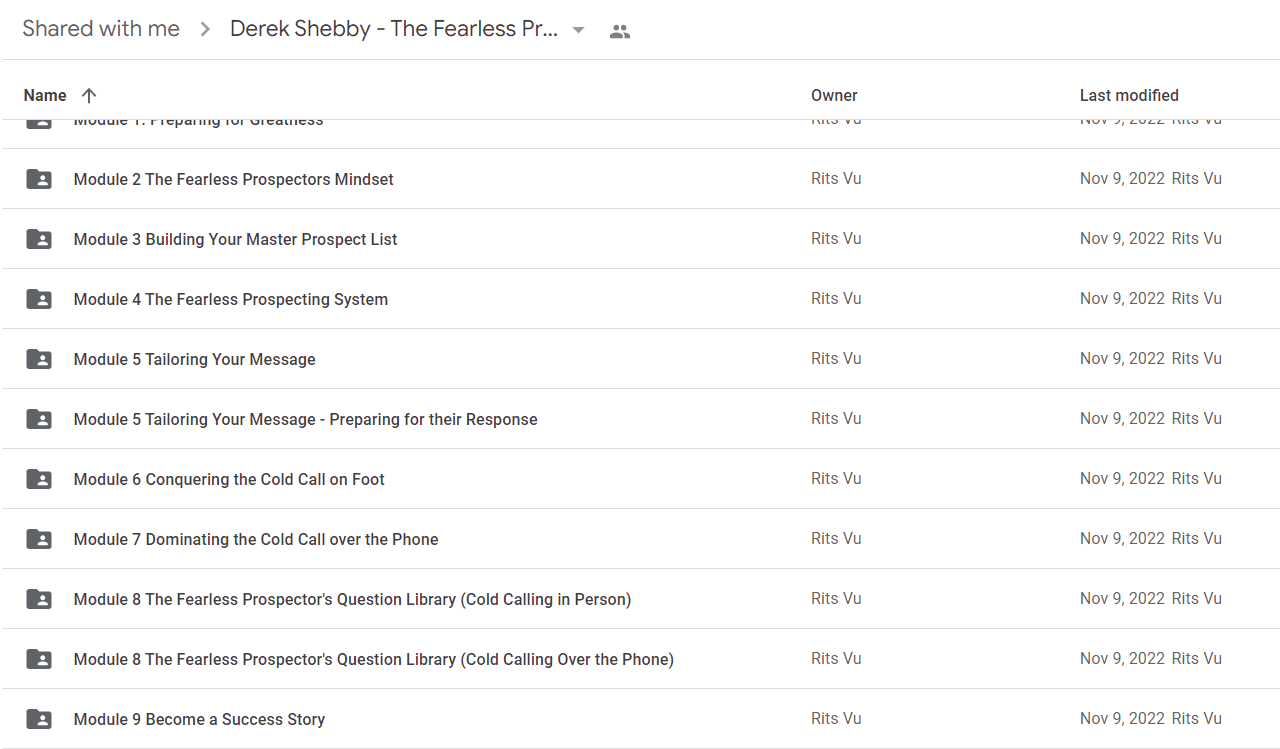
Task: Click the Module 4 shared folder icon
Action: point(39,299)
